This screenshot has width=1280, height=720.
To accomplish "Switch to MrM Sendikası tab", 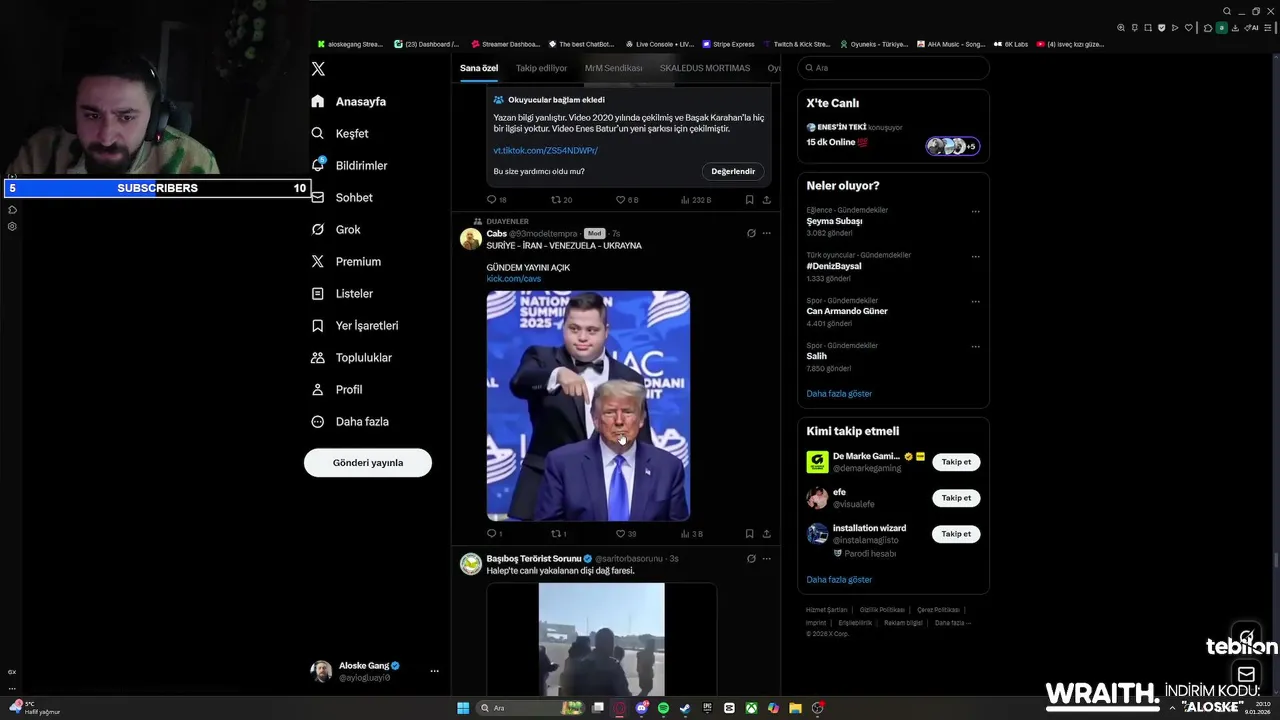I will tap(613, 68).
